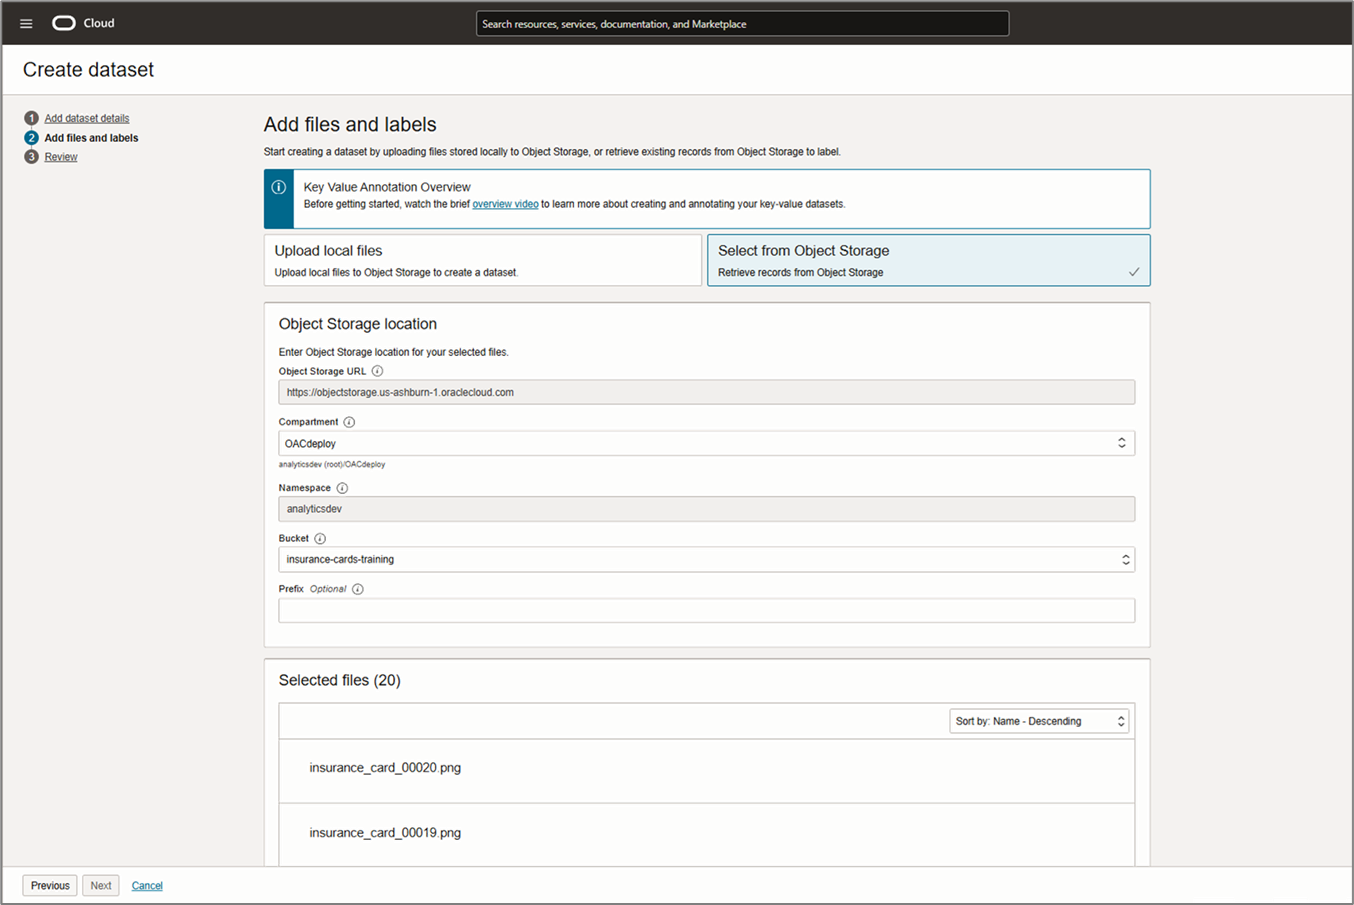Click the Compartment info icon
The image size is (1354, 905).
point(348,421)
